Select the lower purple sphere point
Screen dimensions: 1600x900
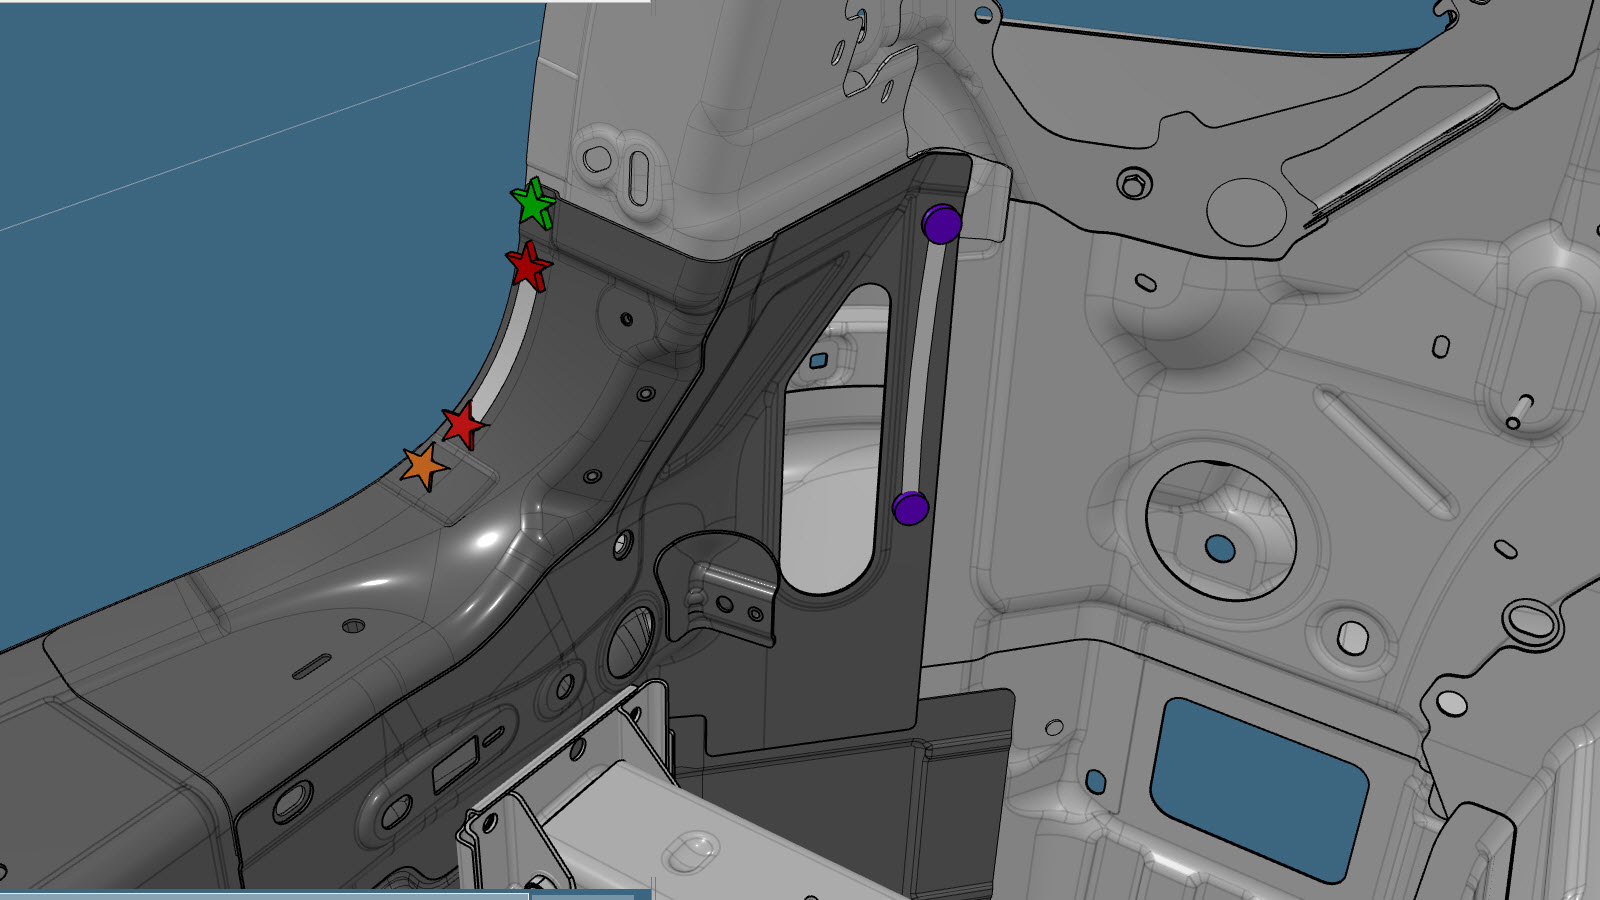(x=910, y=508)
